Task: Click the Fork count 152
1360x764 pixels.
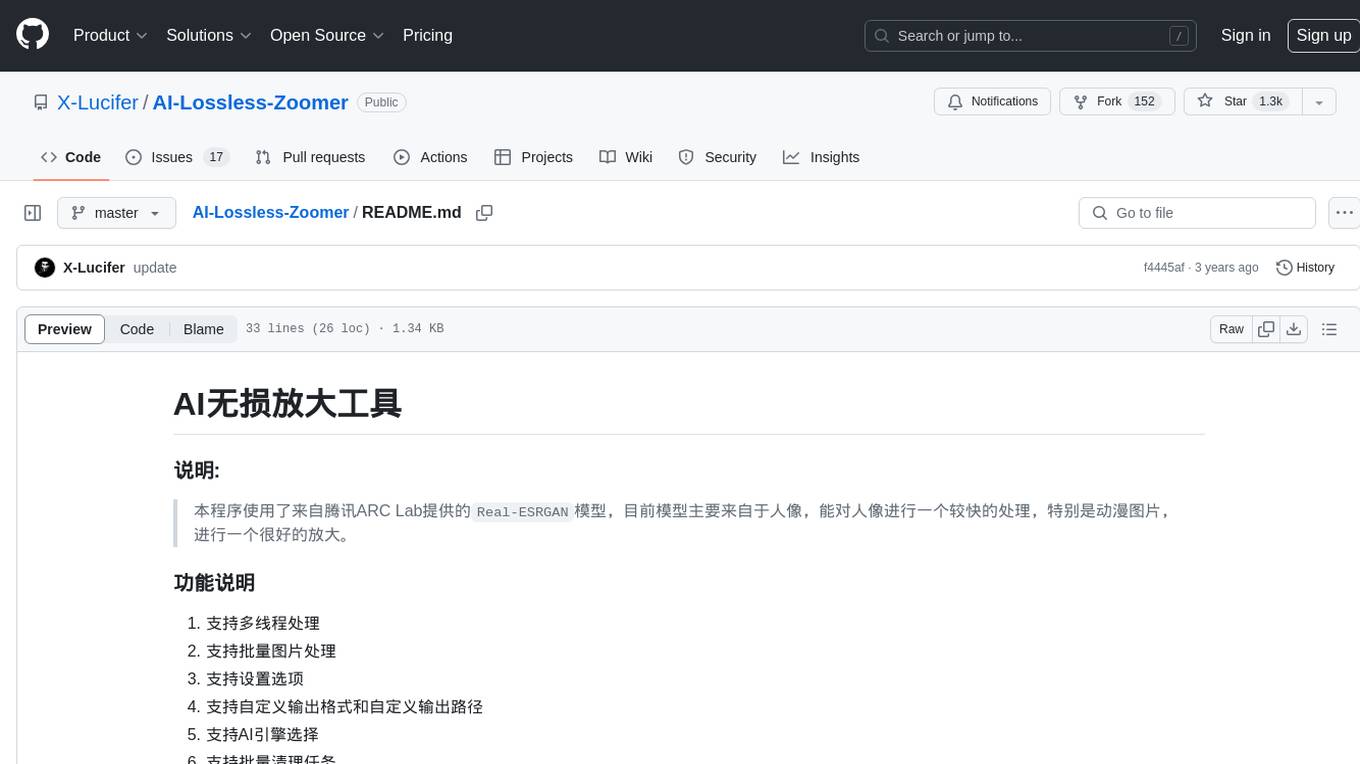Action: click(x=1145, y=102)
